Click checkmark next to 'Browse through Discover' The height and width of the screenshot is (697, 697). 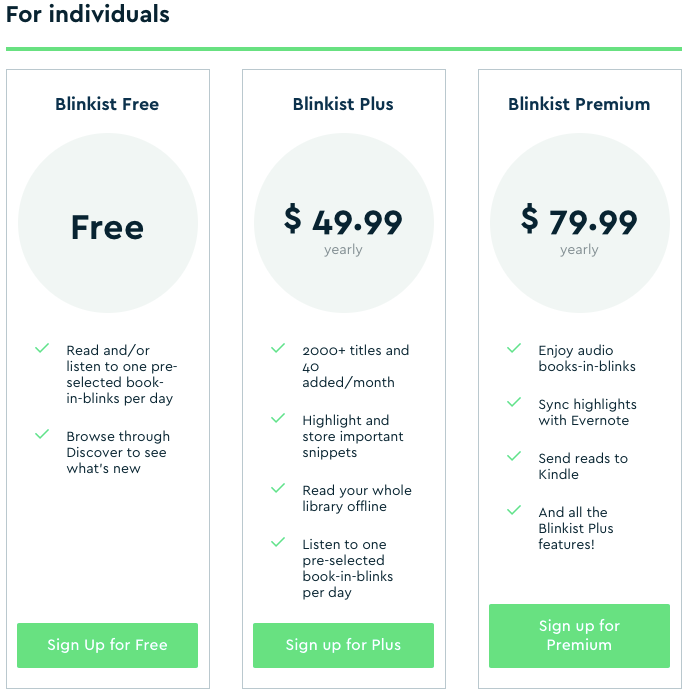[42, 434]
